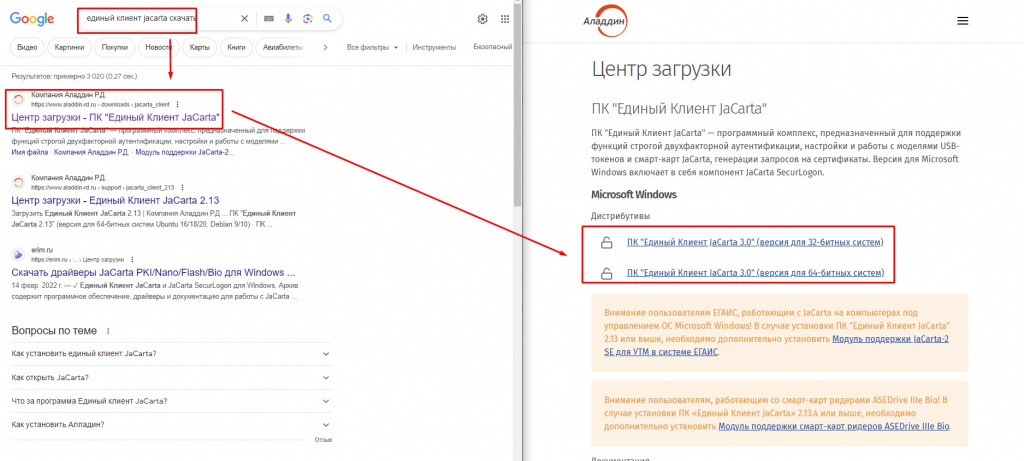Image resolution: width=1024 pixels, height=461 pixels.
Task: Open three-dot menu of jacarta_client result
Action: pyautogui.click(x=177, y=104)
